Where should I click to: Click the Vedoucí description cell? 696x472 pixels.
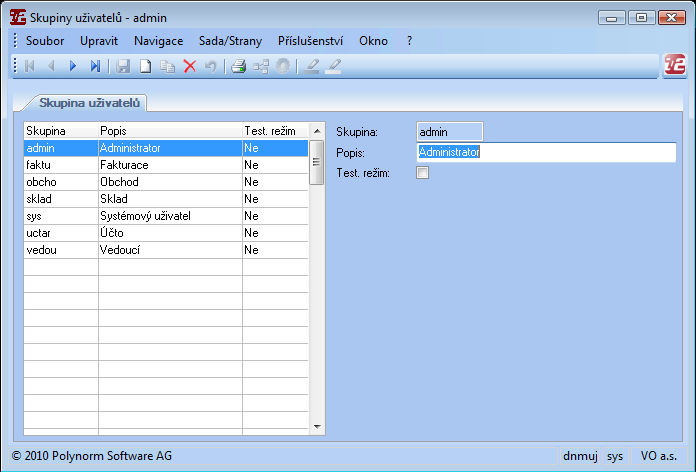point(170,250)
